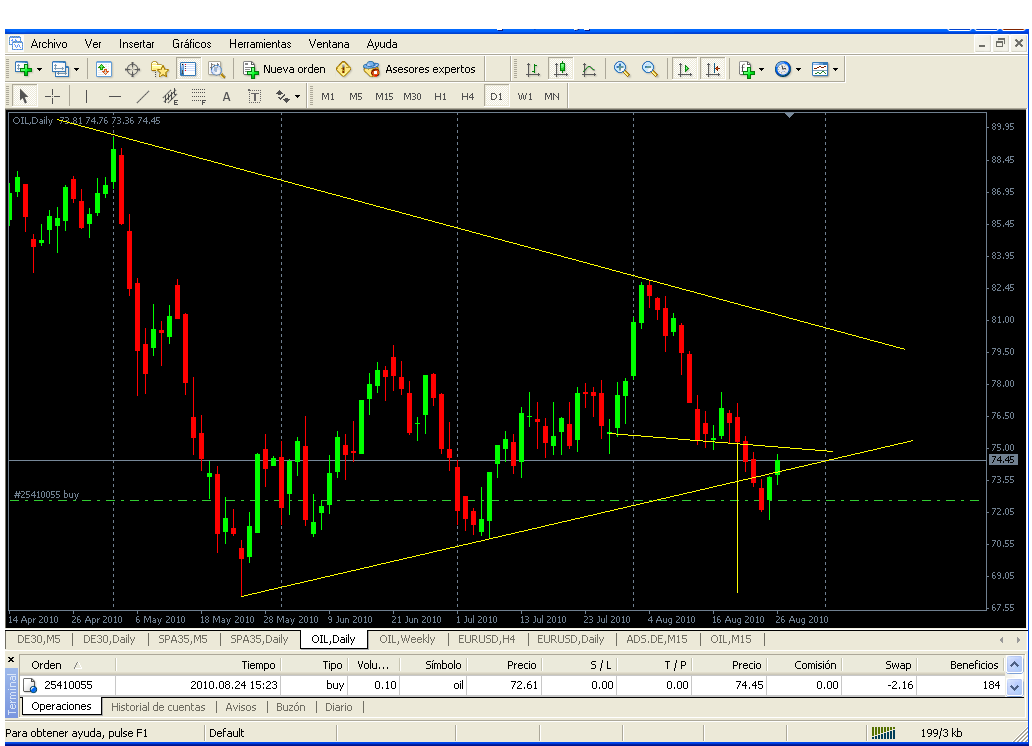
Task: Select the horizontal line tool
Action: (115, 97)
